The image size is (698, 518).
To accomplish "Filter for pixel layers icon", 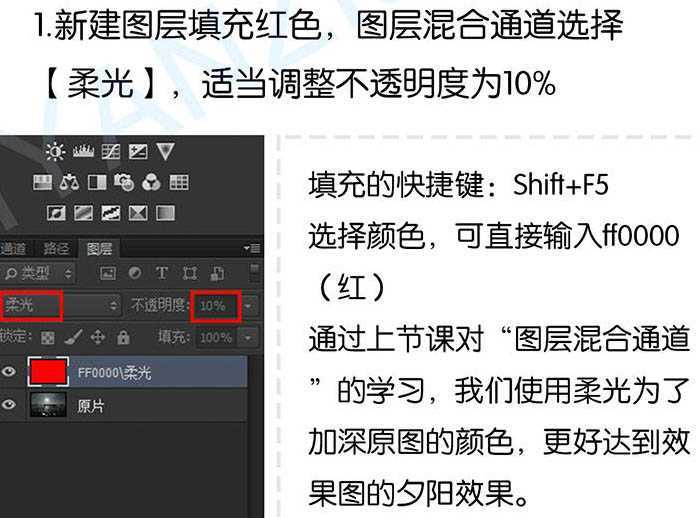I will tap(108, 273).
